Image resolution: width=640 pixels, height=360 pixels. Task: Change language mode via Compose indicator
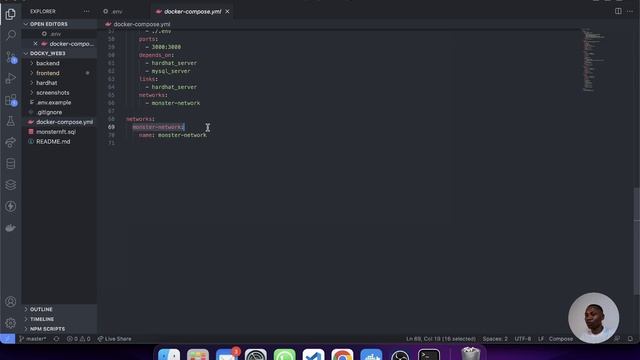click(x=561, y=339)
